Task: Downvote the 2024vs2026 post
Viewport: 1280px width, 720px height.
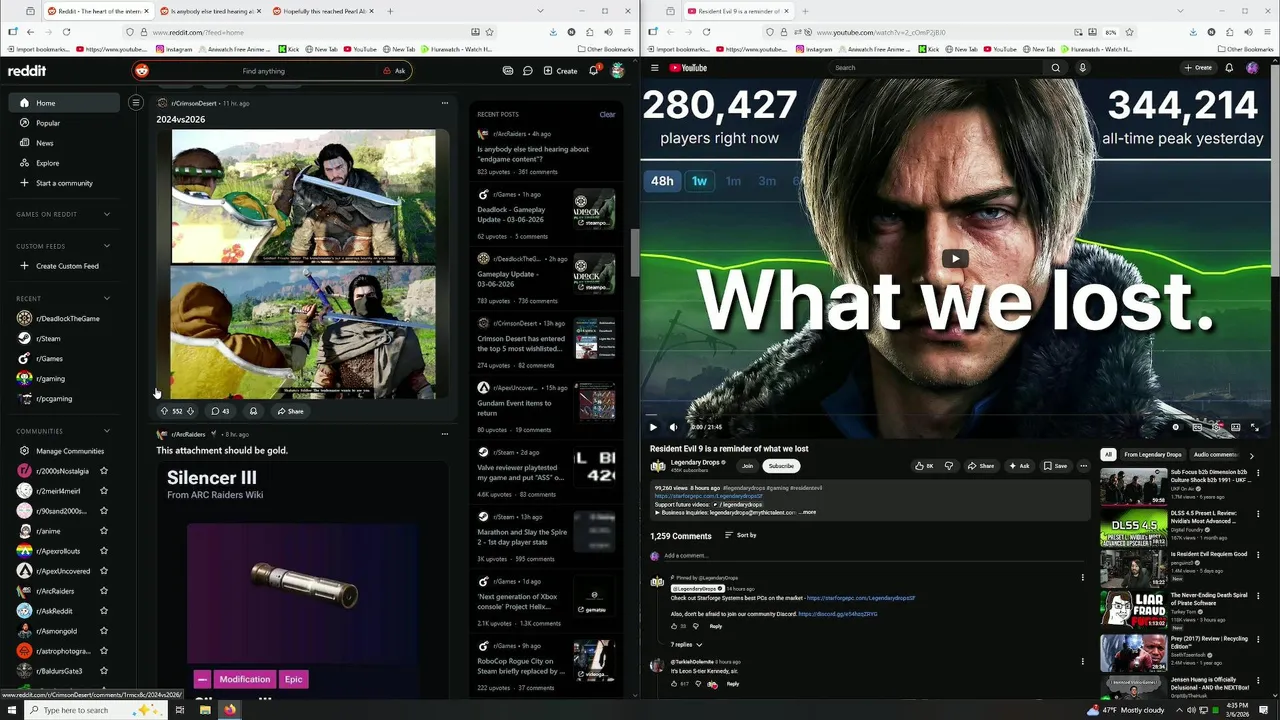Action: click(x=190, y=411)
